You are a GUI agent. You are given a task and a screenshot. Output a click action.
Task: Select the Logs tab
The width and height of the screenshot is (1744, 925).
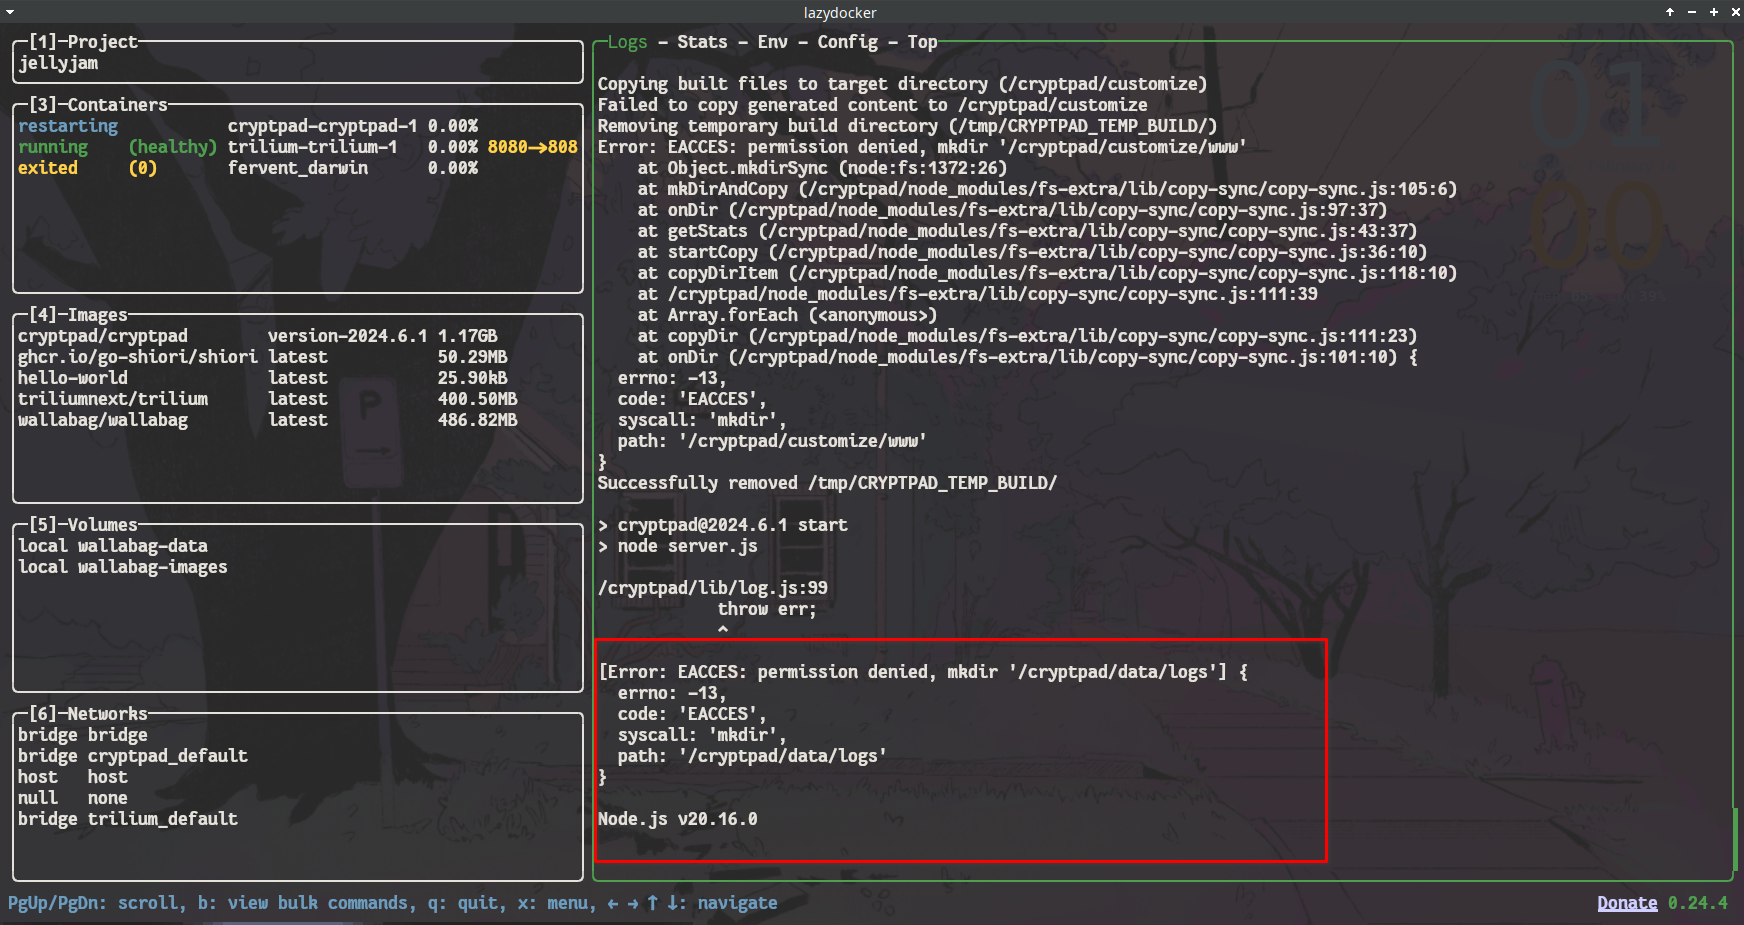tap(627, 42)
